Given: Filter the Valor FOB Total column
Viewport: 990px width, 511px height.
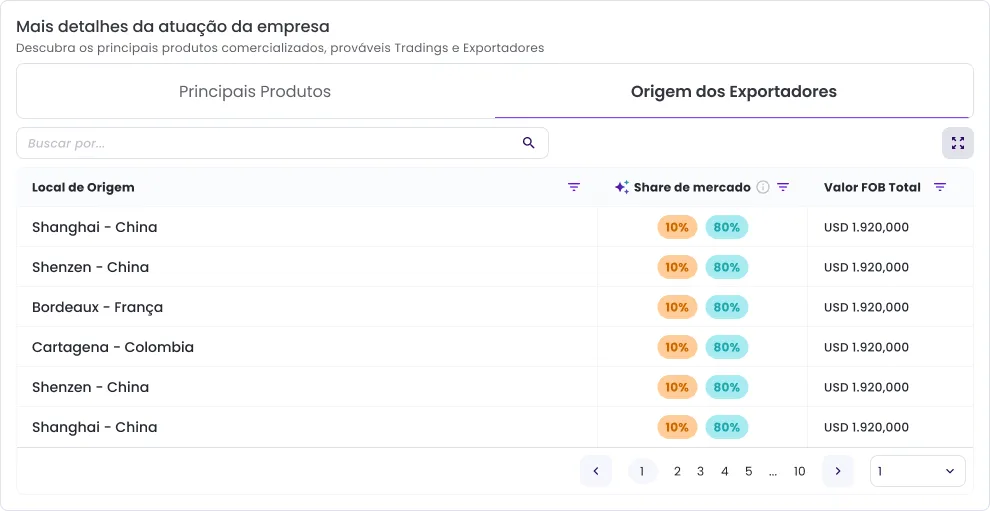Looking at the screenshot, I should (x=940, y=187).
